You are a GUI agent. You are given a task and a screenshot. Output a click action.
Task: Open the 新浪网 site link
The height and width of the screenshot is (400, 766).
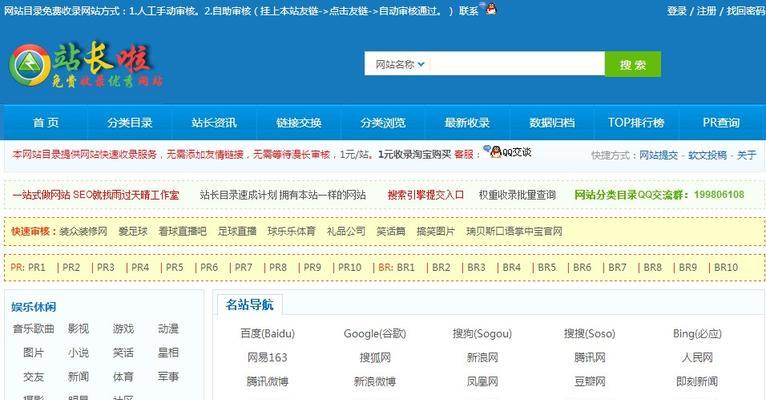[482, 358]
